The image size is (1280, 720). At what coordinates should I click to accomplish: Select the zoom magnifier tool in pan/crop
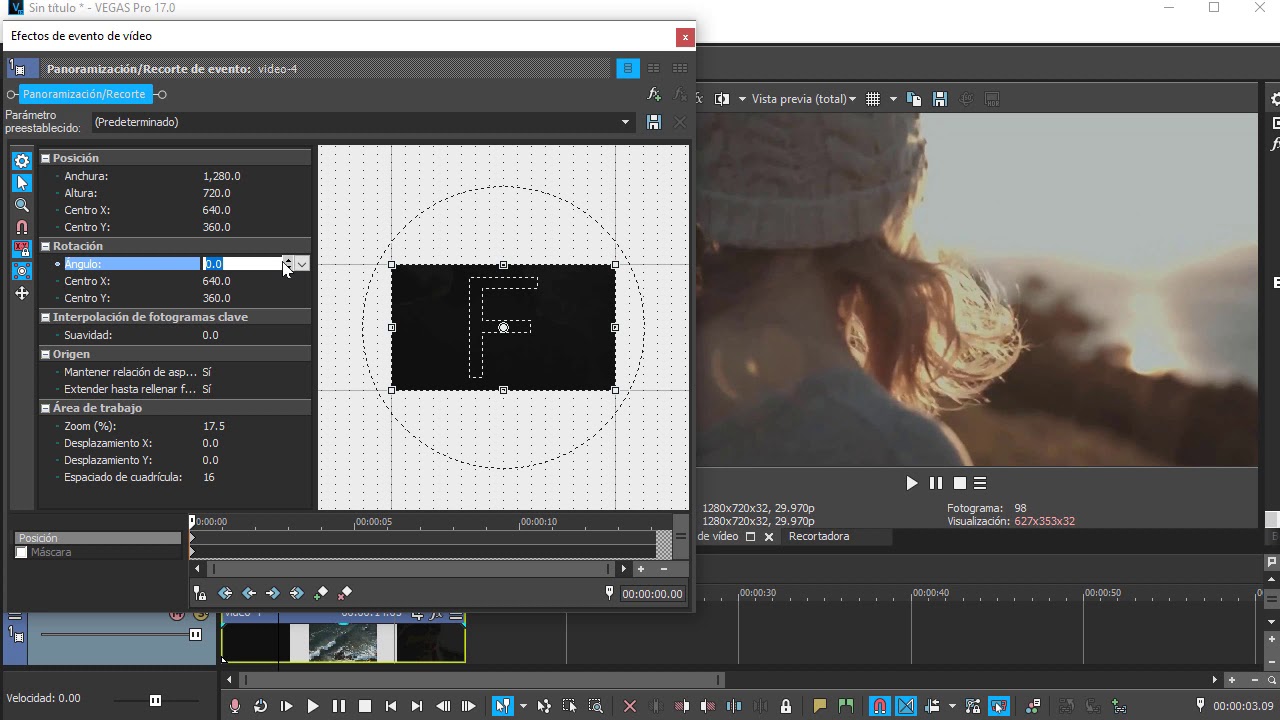click(22, 205)
